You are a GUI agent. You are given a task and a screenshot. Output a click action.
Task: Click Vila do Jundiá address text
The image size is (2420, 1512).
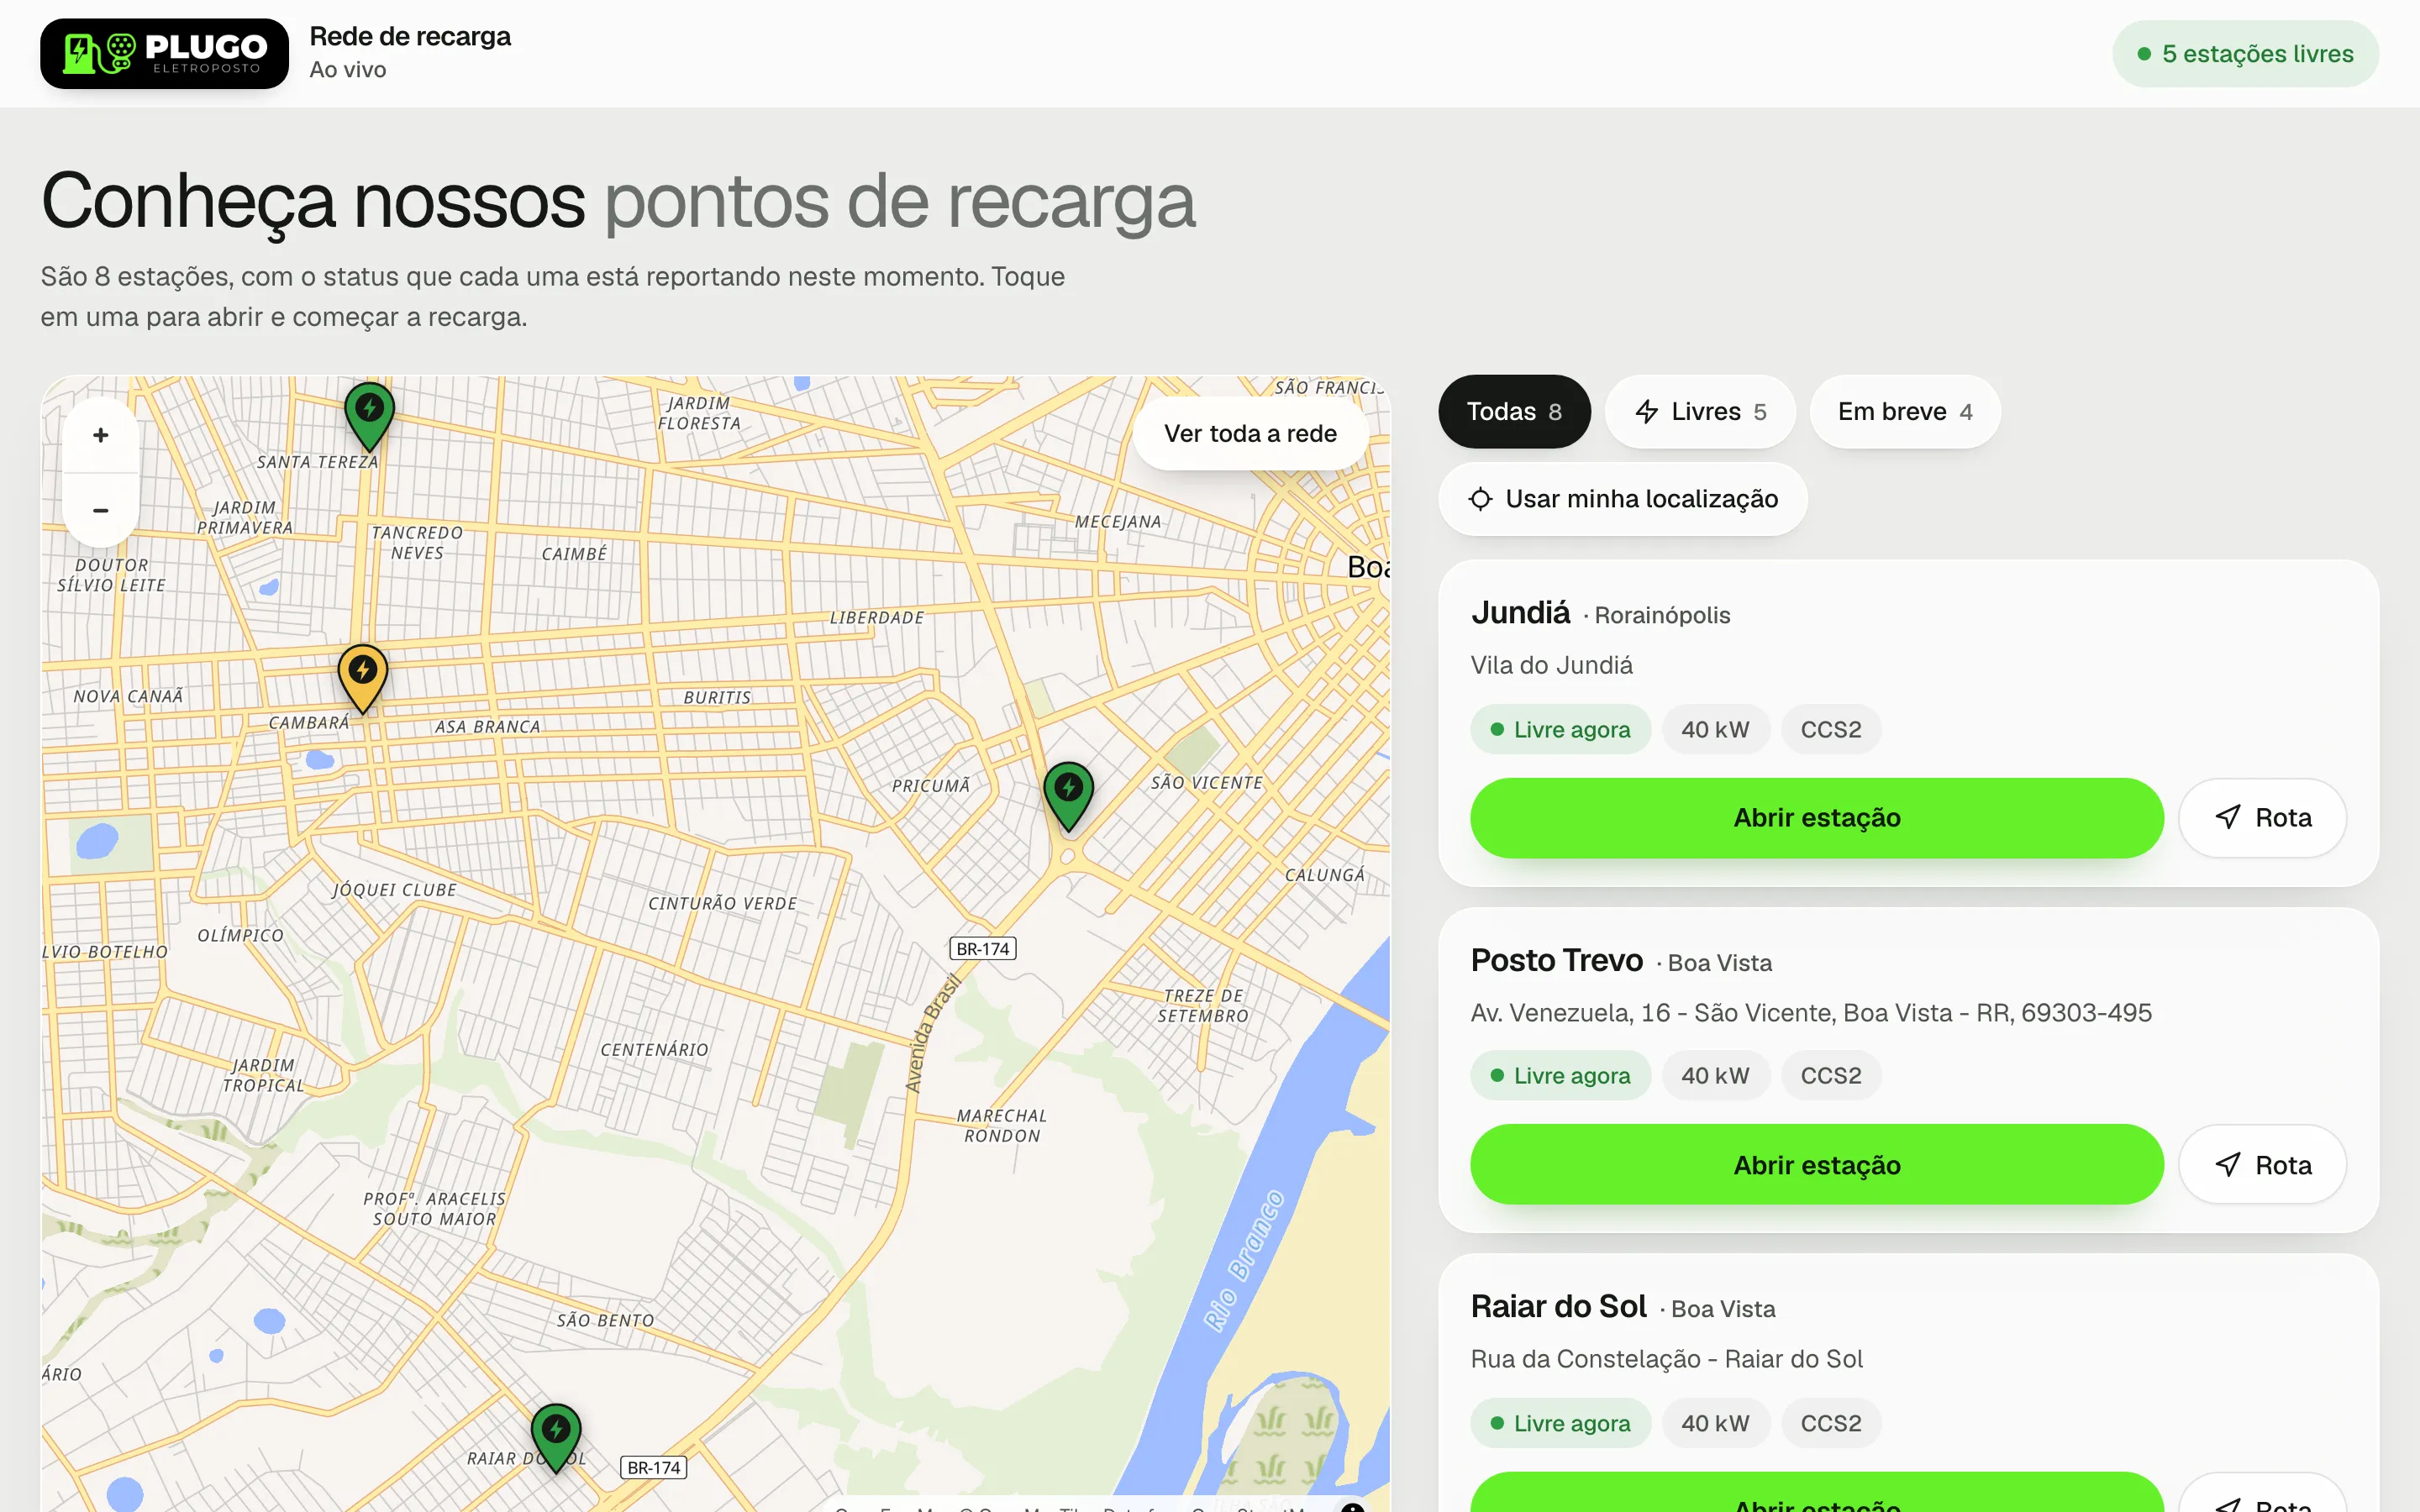[1551, 665]
